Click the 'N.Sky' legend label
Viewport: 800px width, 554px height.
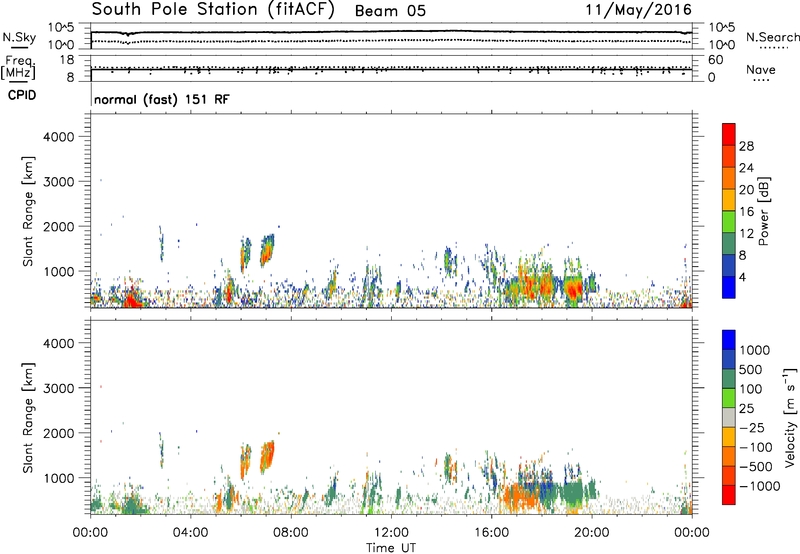pos(19,37)
